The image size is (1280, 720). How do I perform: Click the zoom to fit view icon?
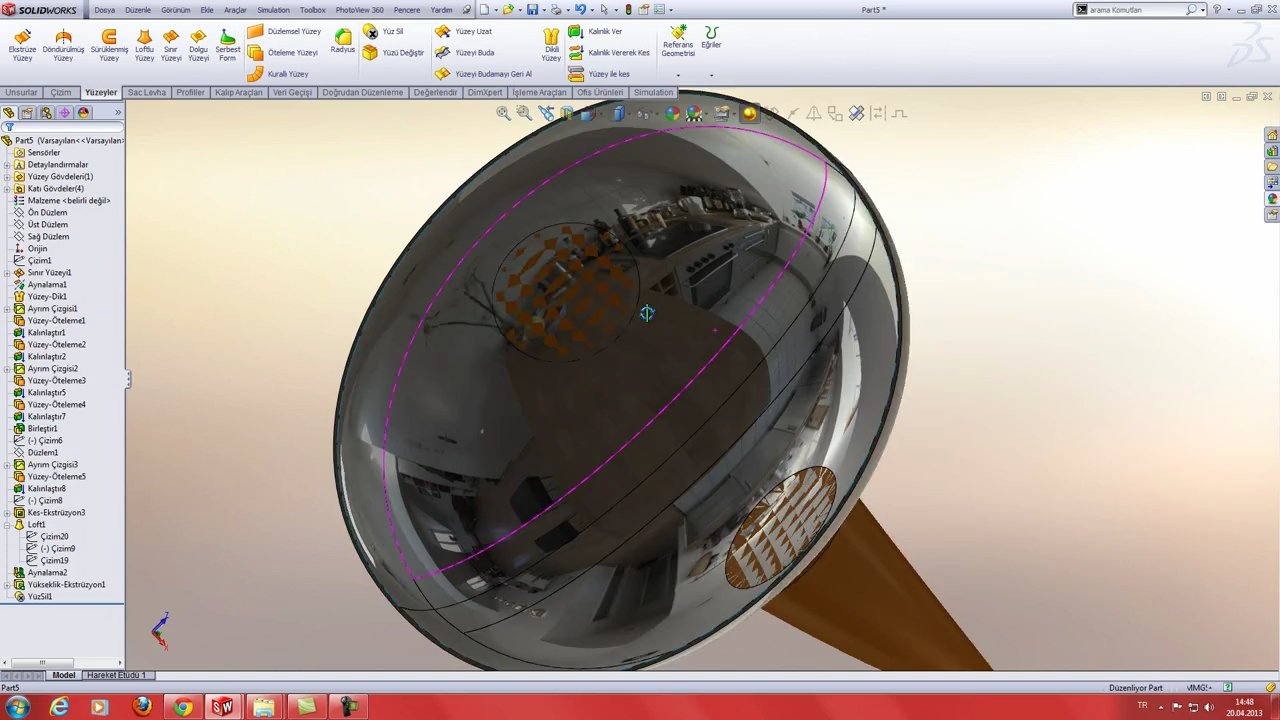pos(503,114)
